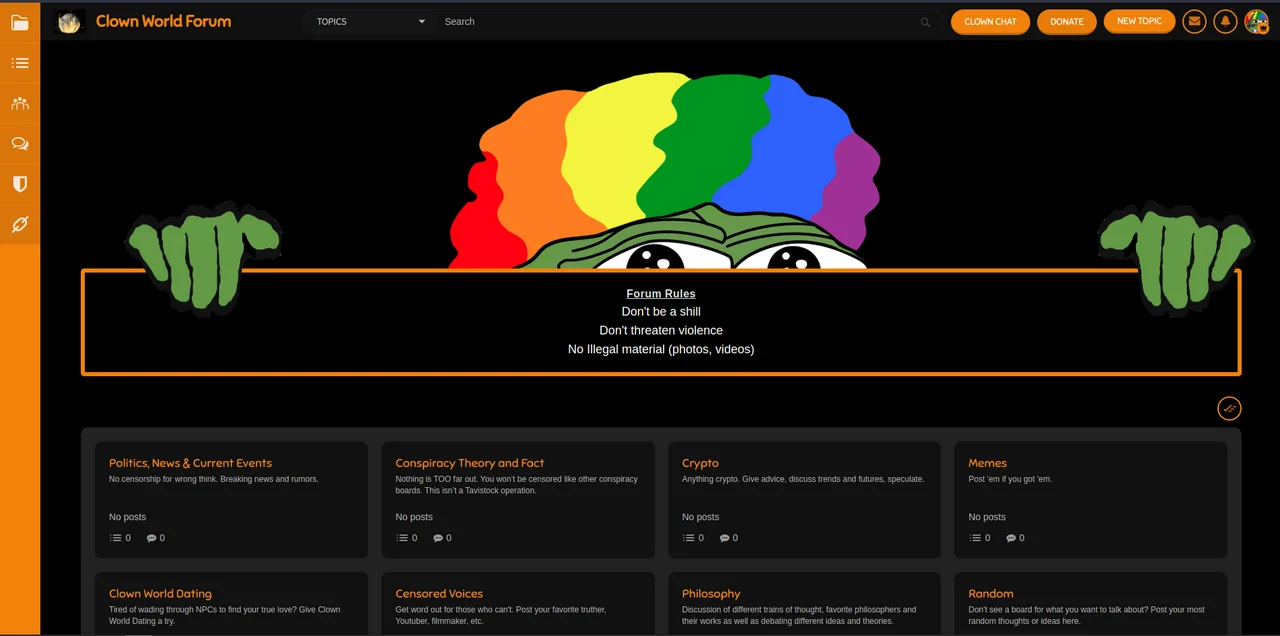Viewport: 1280px width, 636px height.
Task: Open Politics, News & Current Events board
Action: (190, 463)
